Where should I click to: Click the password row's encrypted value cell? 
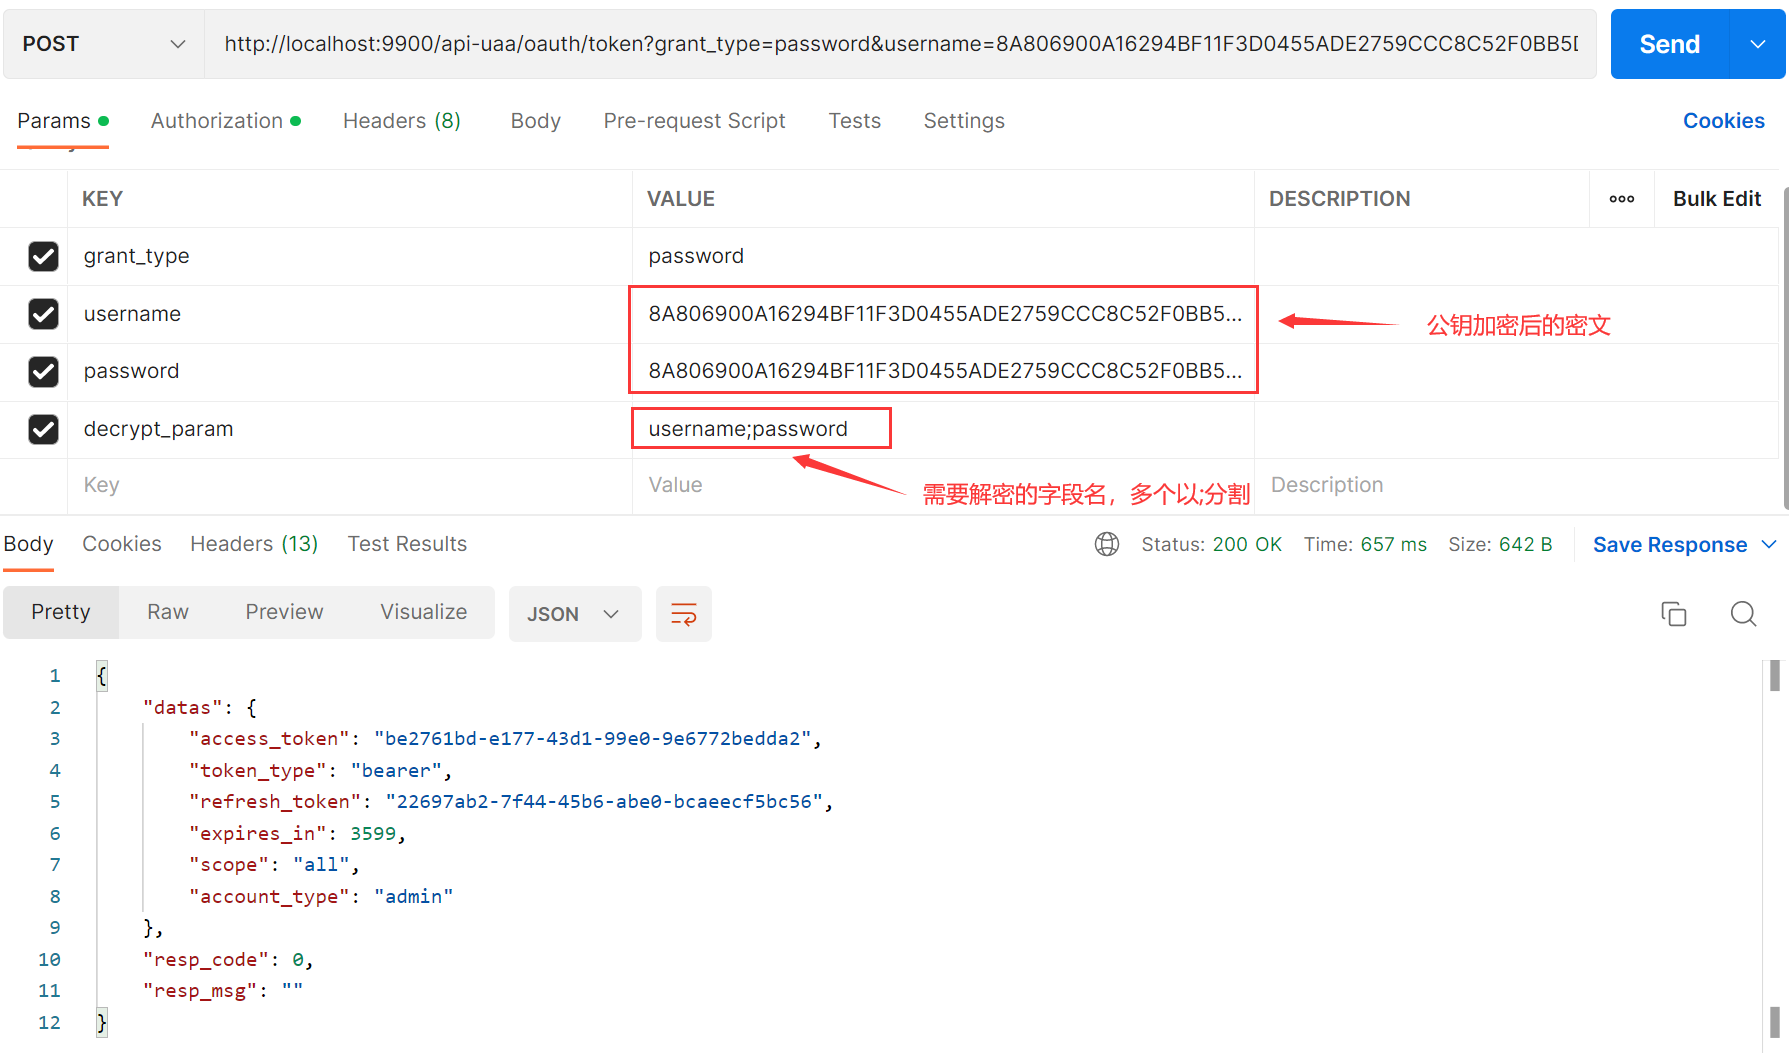coord(943,371)
